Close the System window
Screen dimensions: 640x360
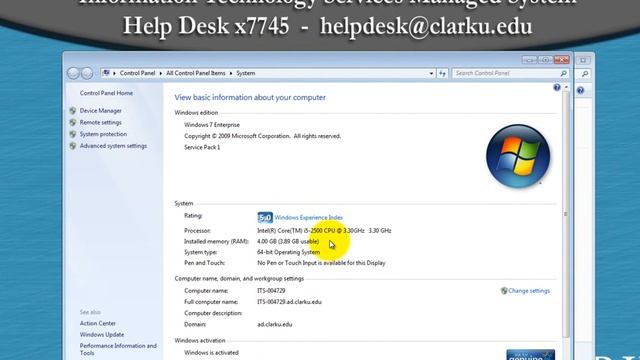pyautogui.click(x=562, y=60)
